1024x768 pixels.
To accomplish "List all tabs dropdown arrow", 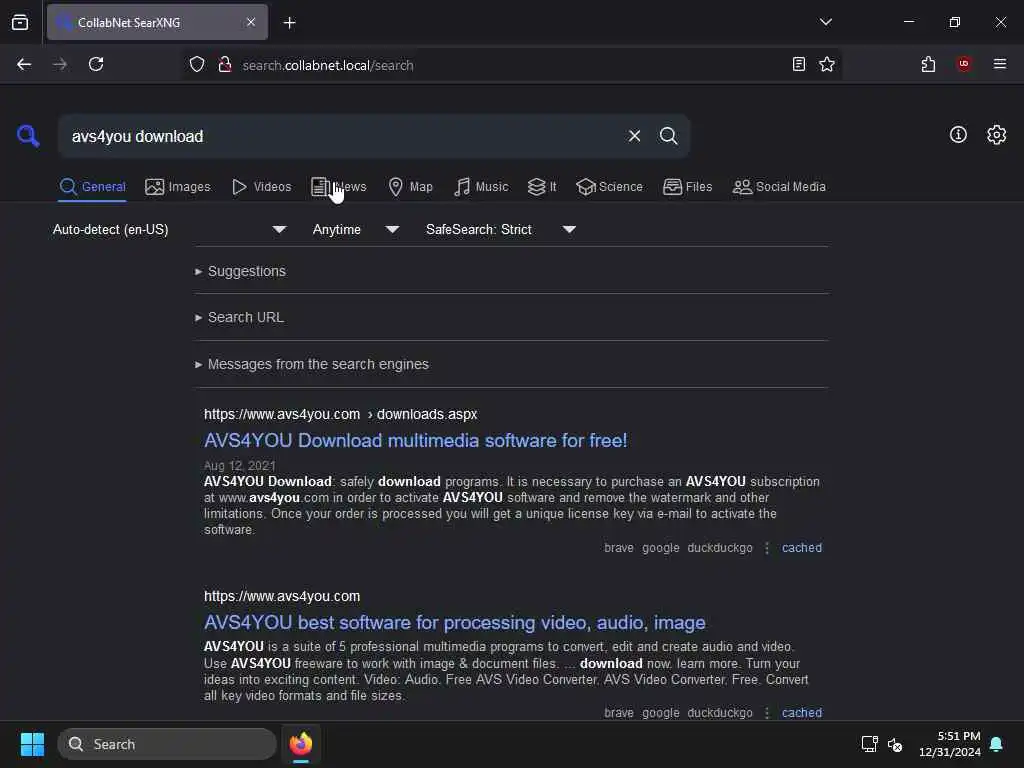I will [825, 22].
